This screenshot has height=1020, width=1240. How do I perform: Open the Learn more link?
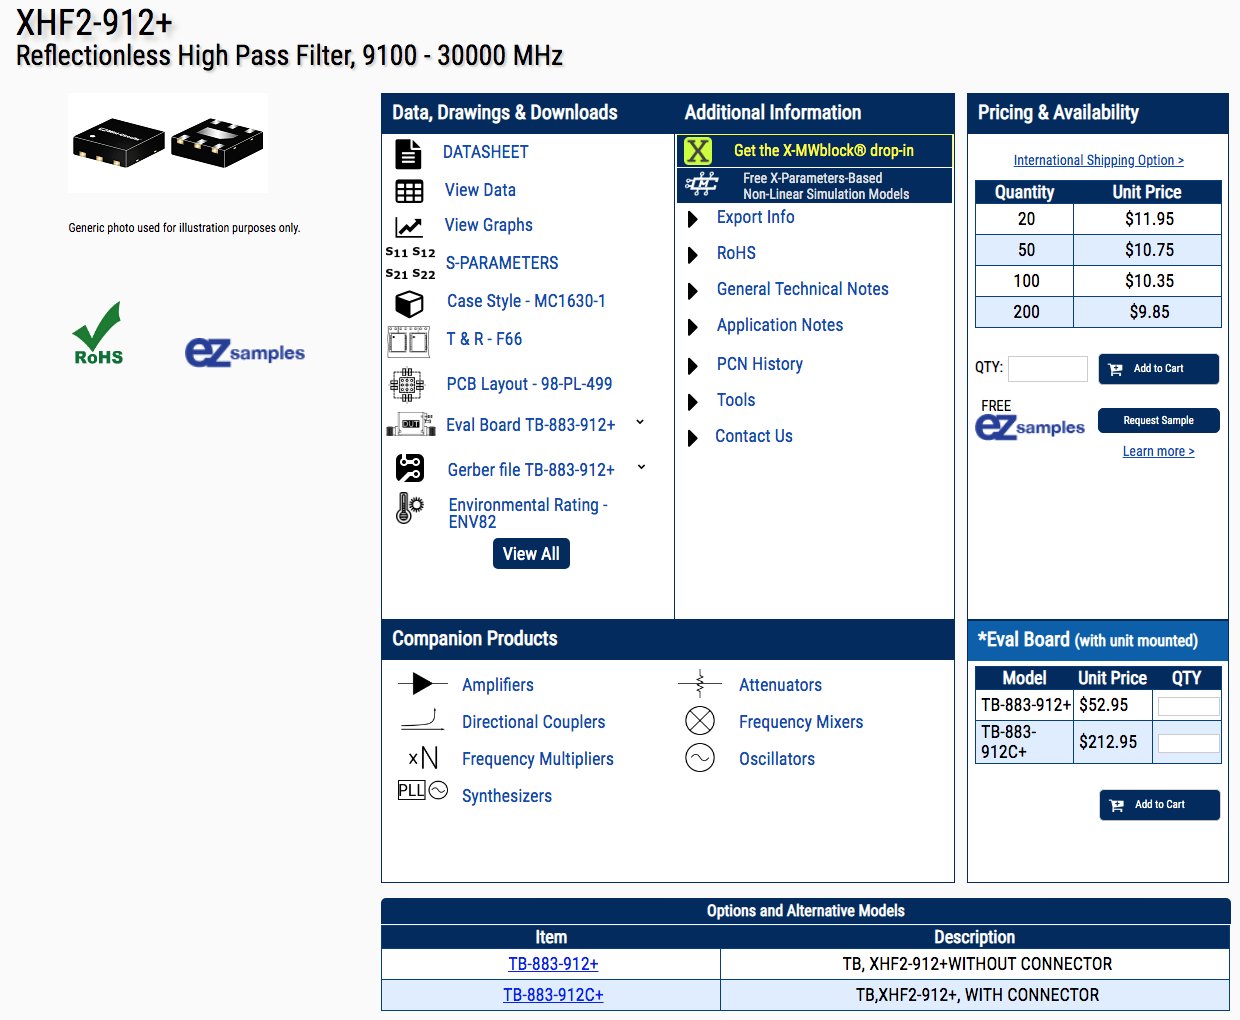(1158, 451)
